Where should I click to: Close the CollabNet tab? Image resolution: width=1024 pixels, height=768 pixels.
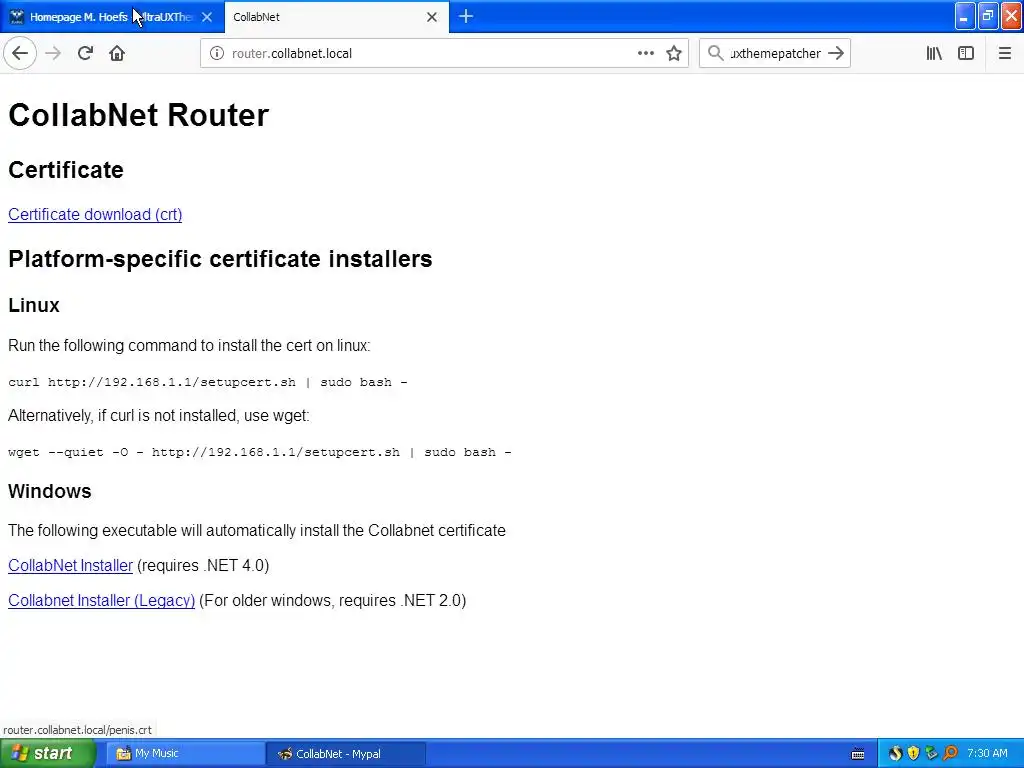432,17
